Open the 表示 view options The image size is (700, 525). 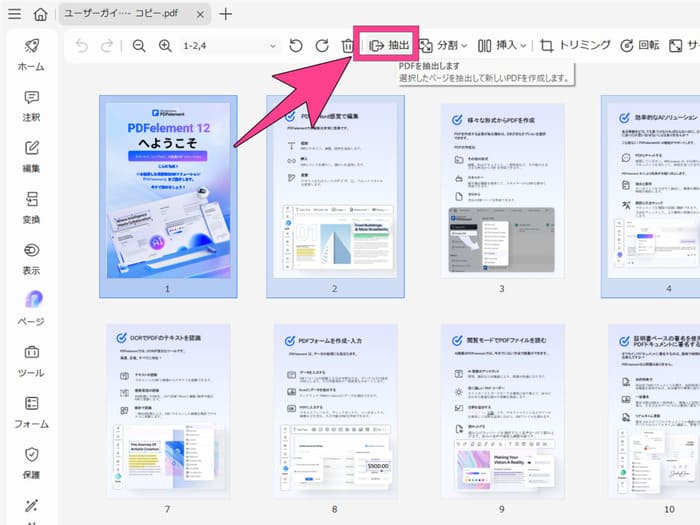[x=31, y=259]
